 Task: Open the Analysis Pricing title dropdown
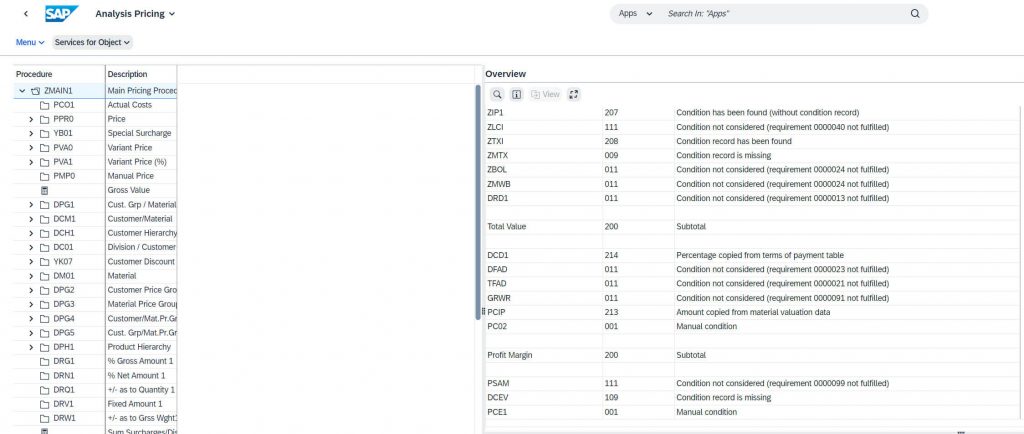click(x=135, y=14)
